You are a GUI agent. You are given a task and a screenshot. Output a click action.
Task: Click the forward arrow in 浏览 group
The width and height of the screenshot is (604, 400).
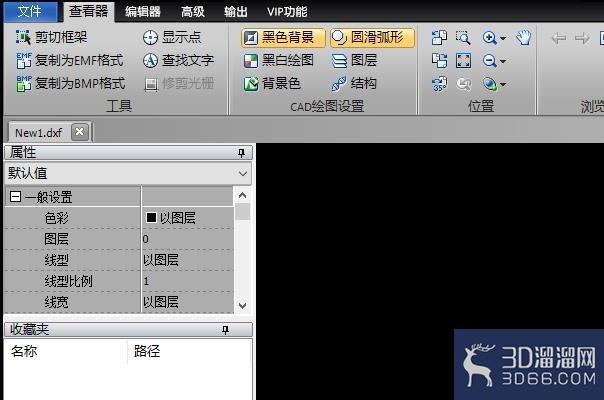(x=582, y=38)
